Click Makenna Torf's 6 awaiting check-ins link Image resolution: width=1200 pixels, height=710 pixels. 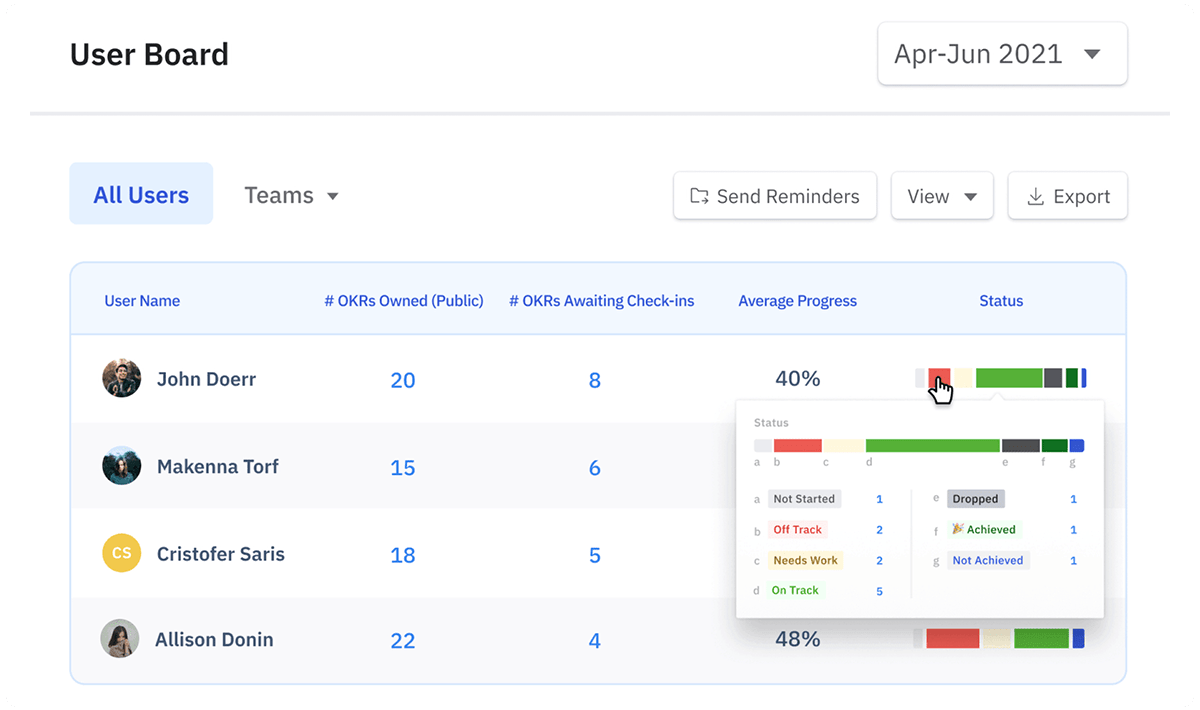[x=594, y=466]
